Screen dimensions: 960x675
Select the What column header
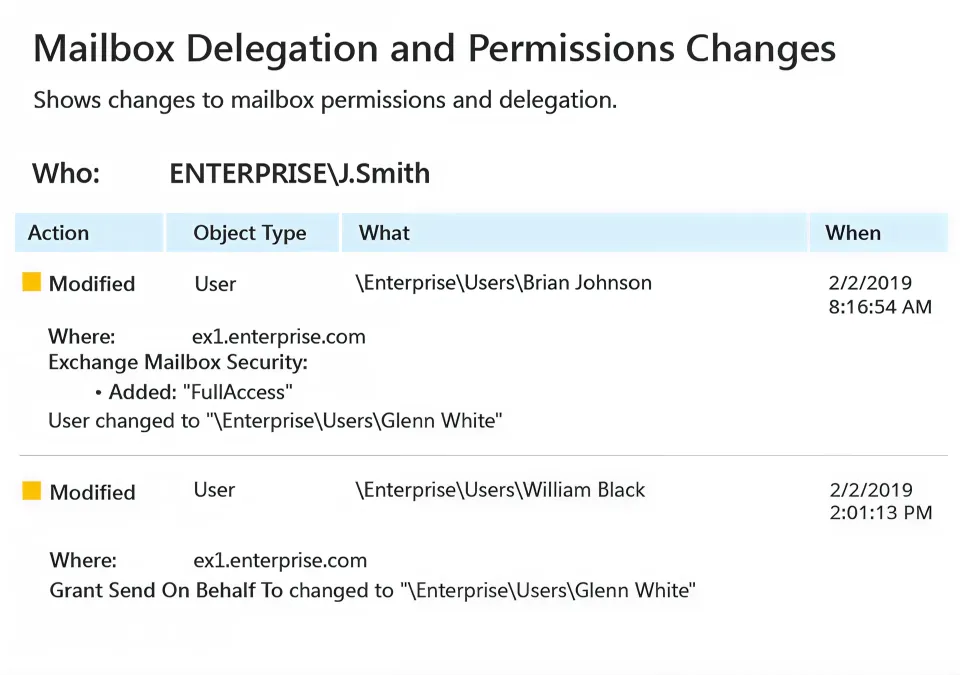click(385, 233)
